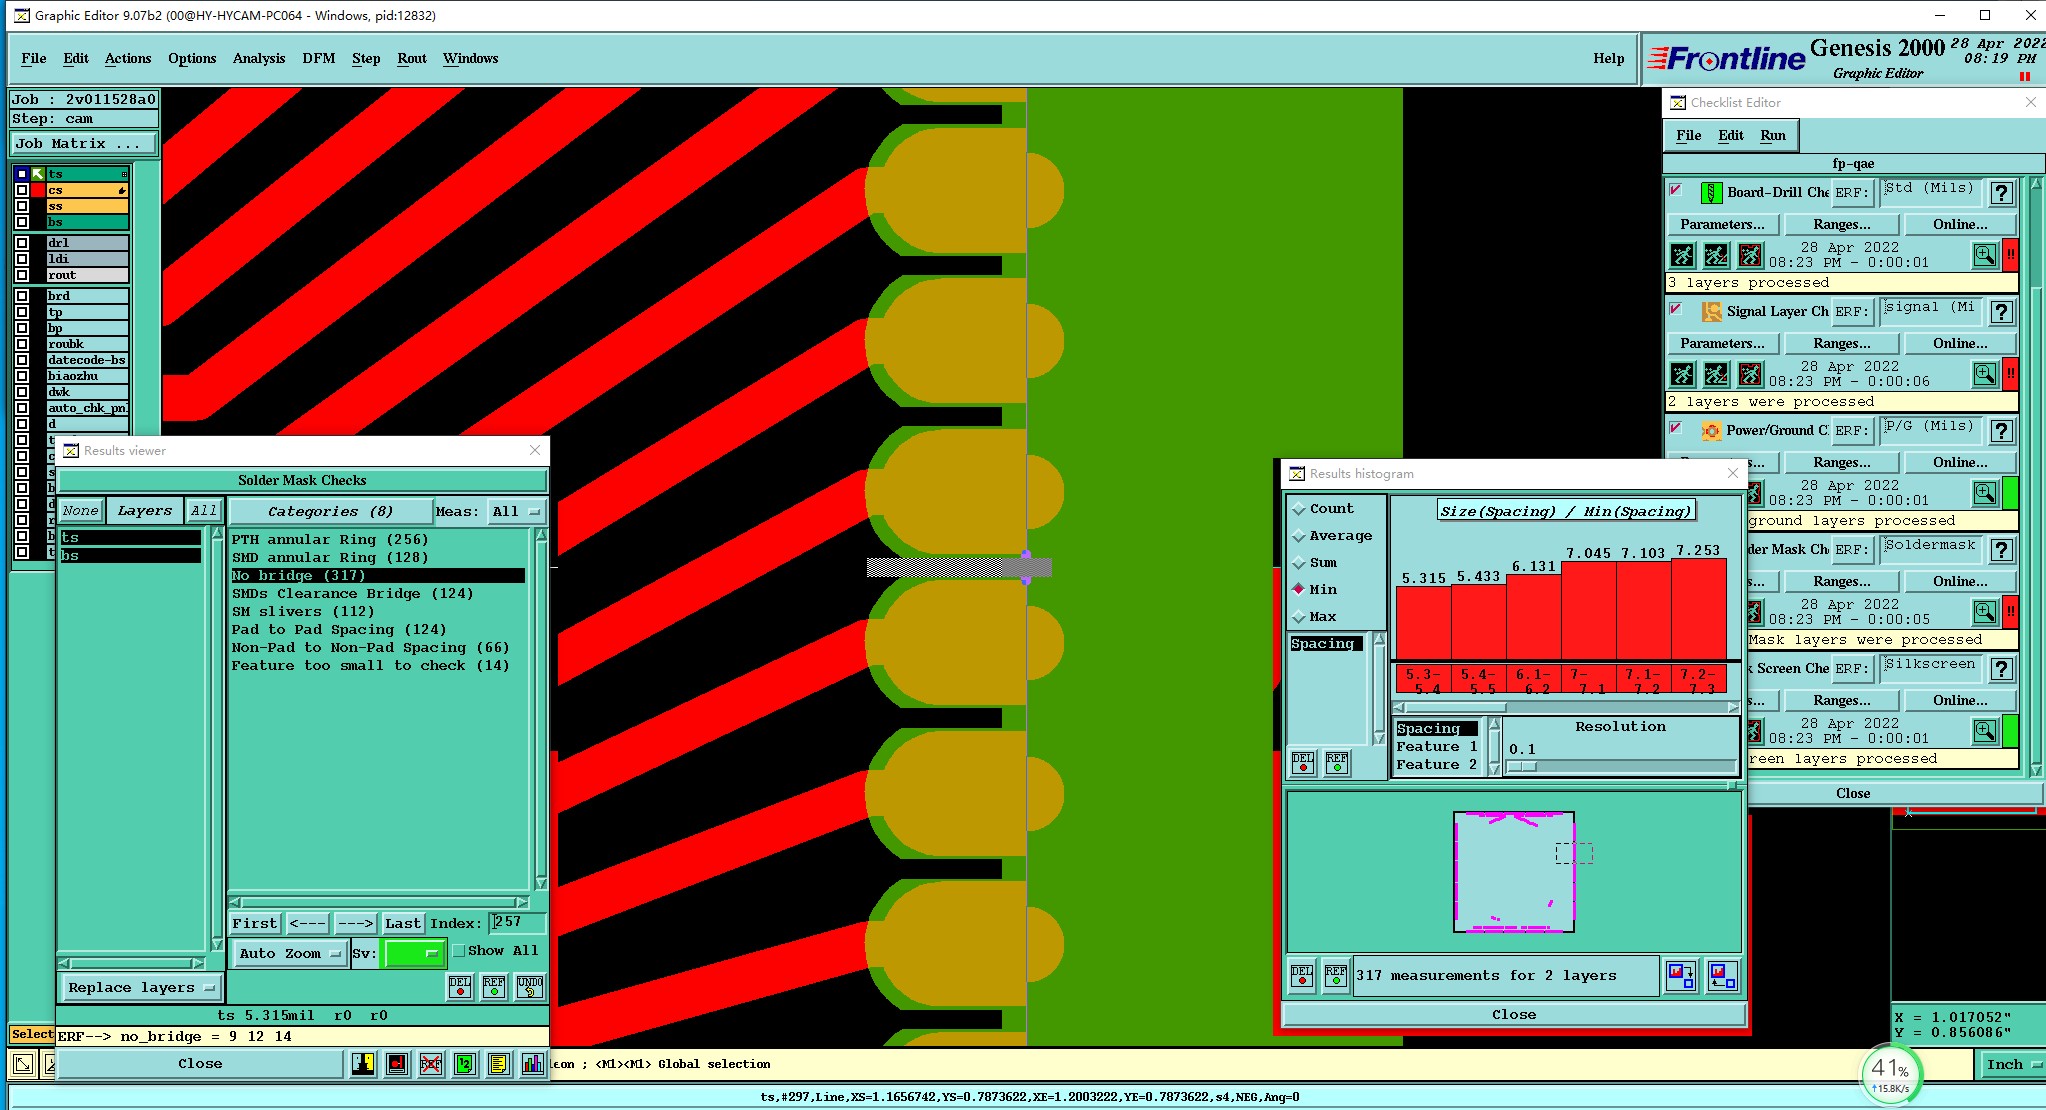Click the Board-Drill Check help question mark

pyautogui.click(x=2001, y=193)
